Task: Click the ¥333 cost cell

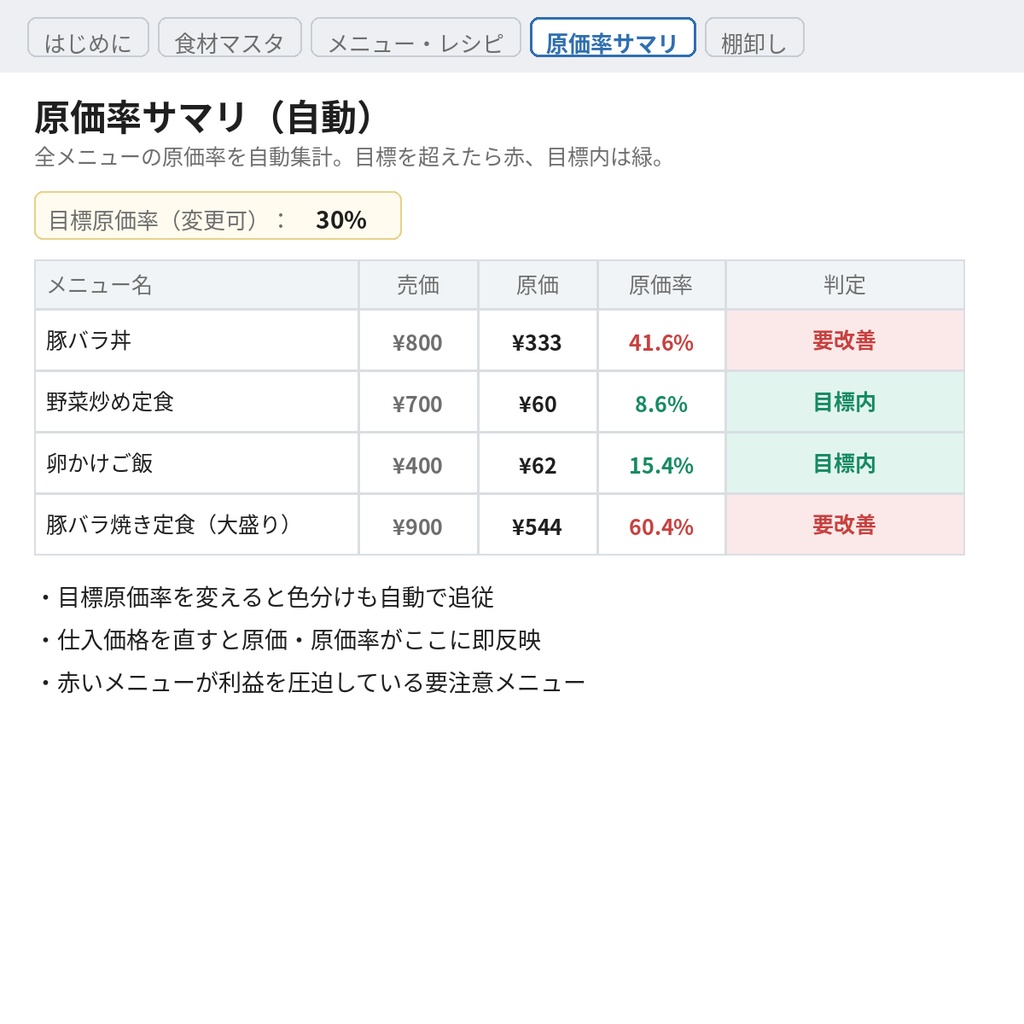Action: 537,342
